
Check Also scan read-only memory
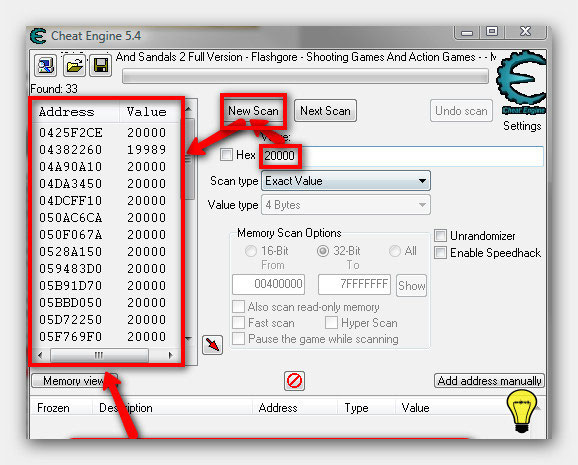point(238,306)
